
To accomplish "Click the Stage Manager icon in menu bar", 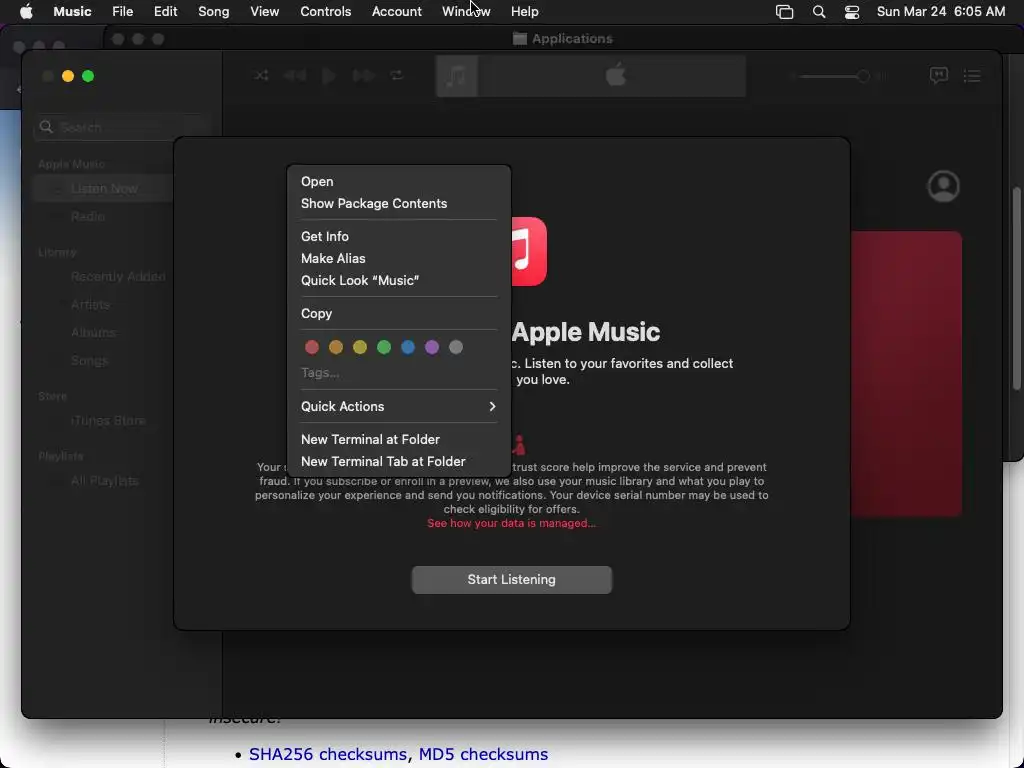I will [x=784, y=11].
